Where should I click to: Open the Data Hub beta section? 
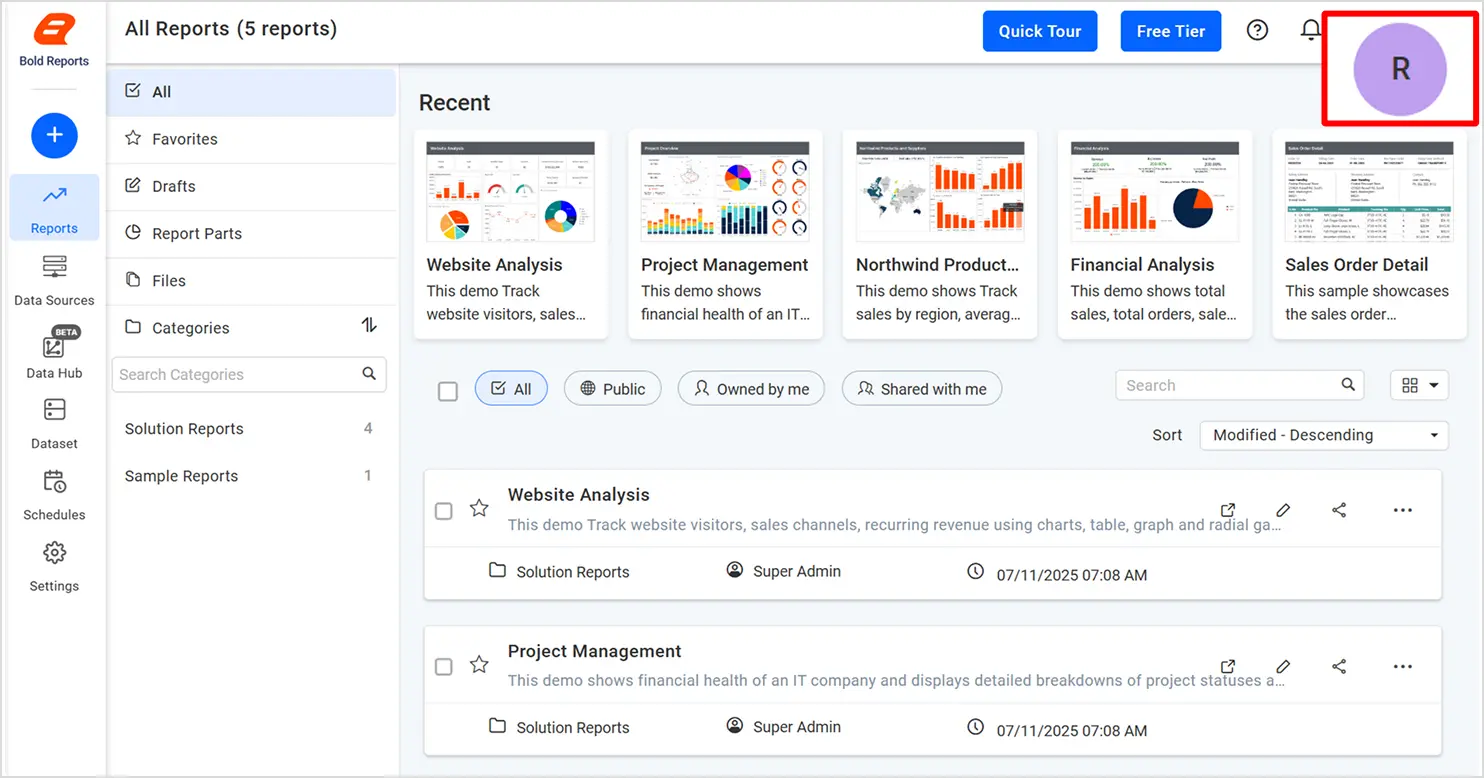(54, 354)
